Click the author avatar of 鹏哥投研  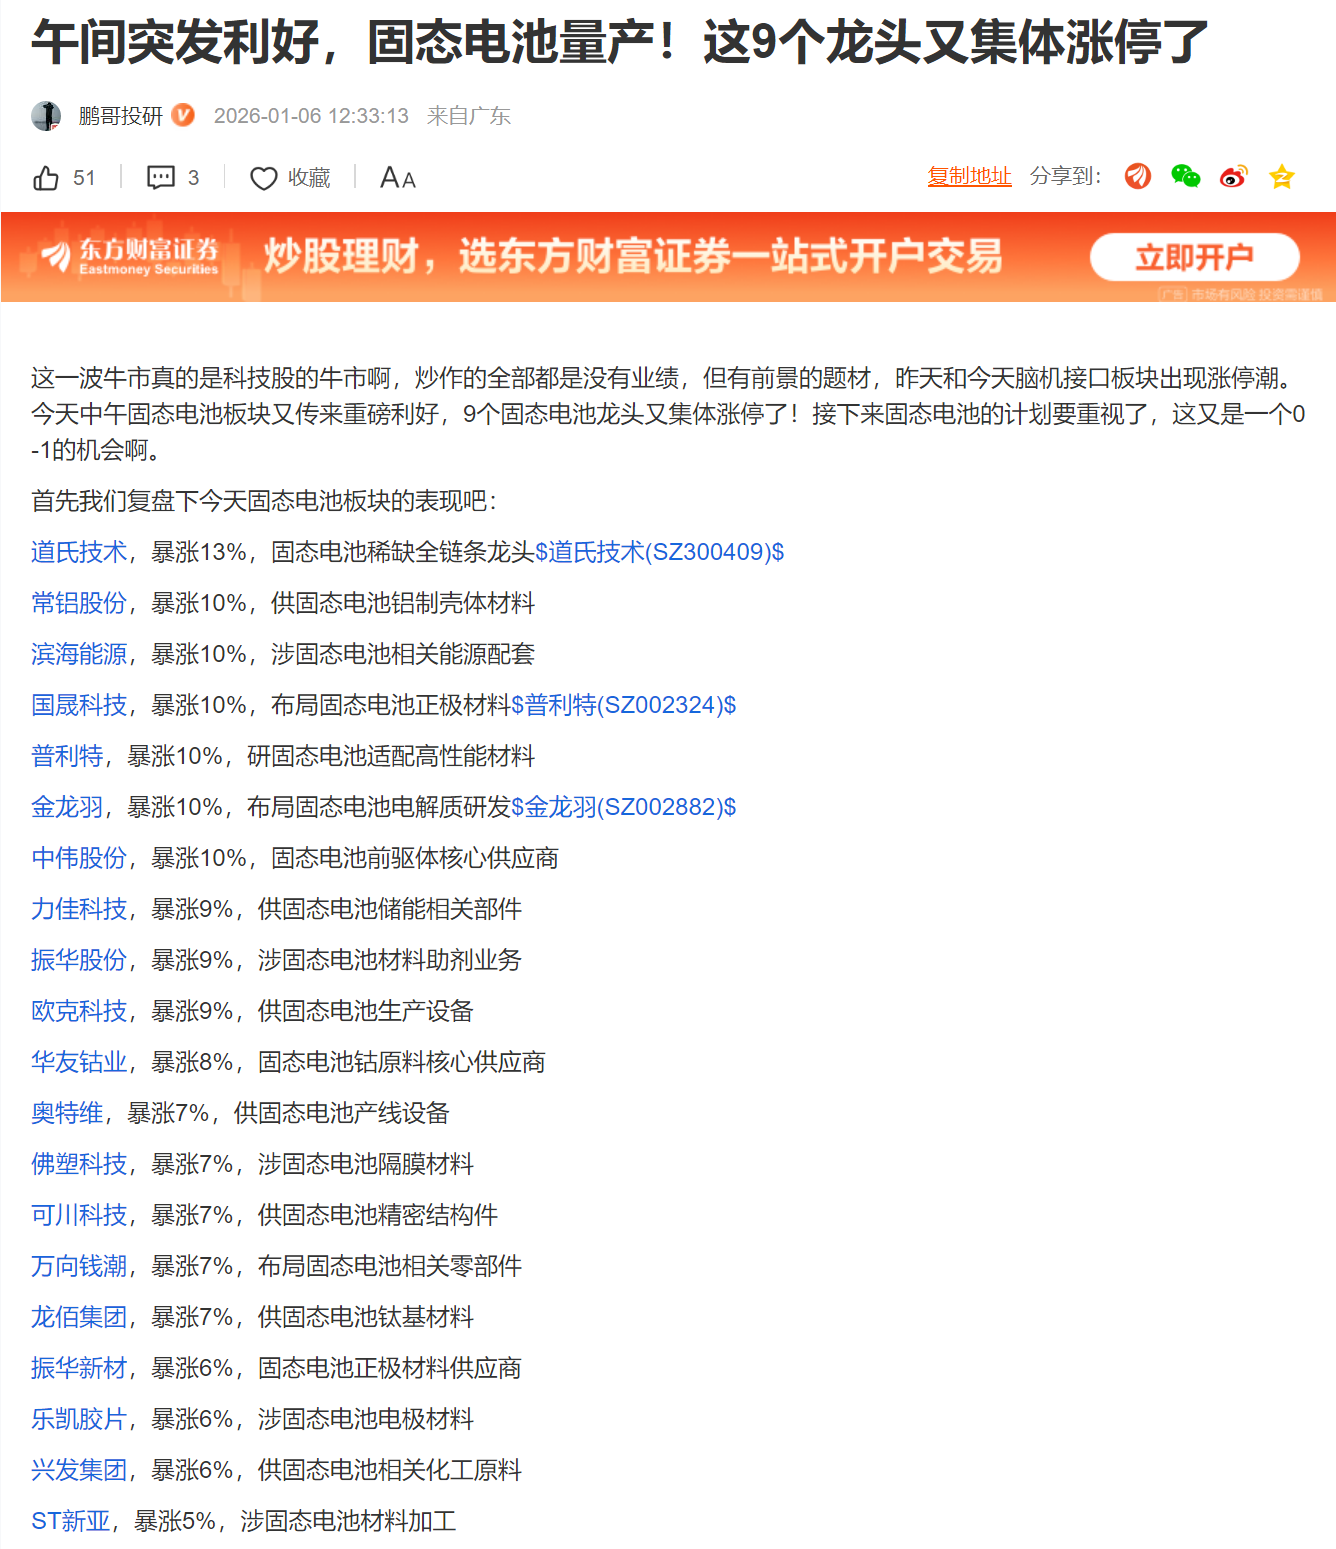(46, 116)
